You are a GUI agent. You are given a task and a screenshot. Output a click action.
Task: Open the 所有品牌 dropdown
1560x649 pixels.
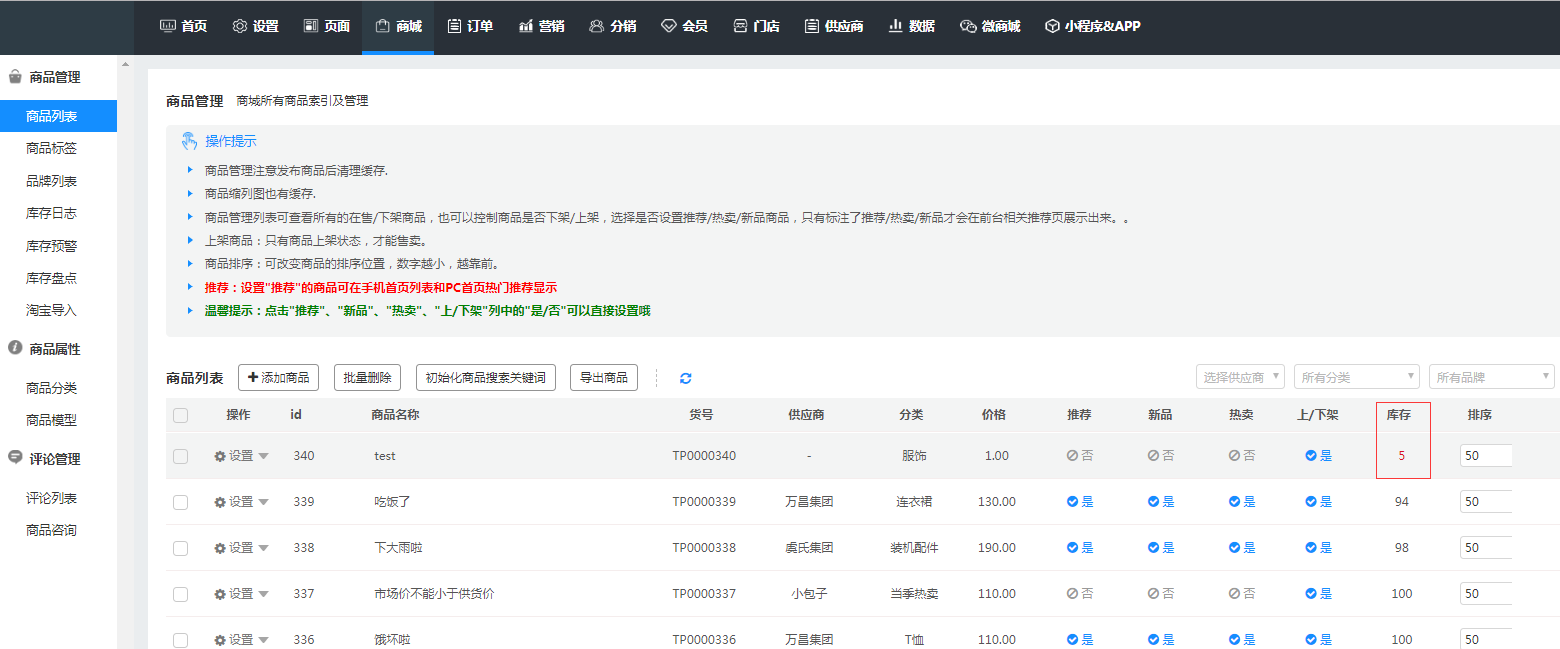click(x=1491, y=377)
